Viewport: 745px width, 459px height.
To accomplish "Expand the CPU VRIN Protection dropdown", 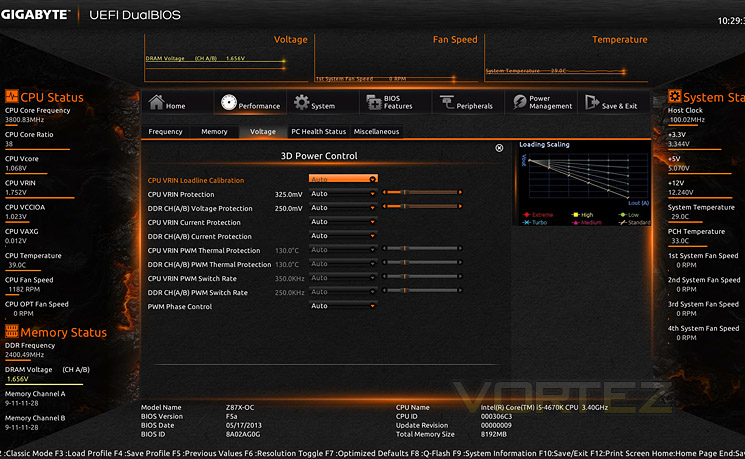I will (x=343, y=194).
